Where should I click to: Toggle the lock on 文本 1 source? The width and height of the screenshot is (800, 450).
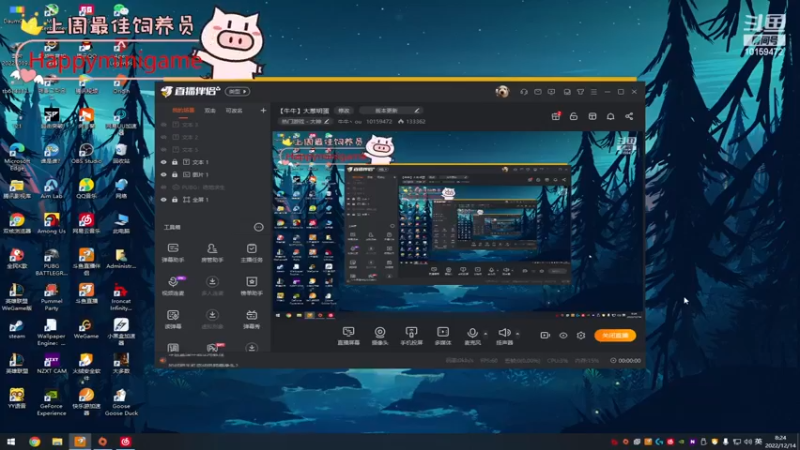pos(174,162)
